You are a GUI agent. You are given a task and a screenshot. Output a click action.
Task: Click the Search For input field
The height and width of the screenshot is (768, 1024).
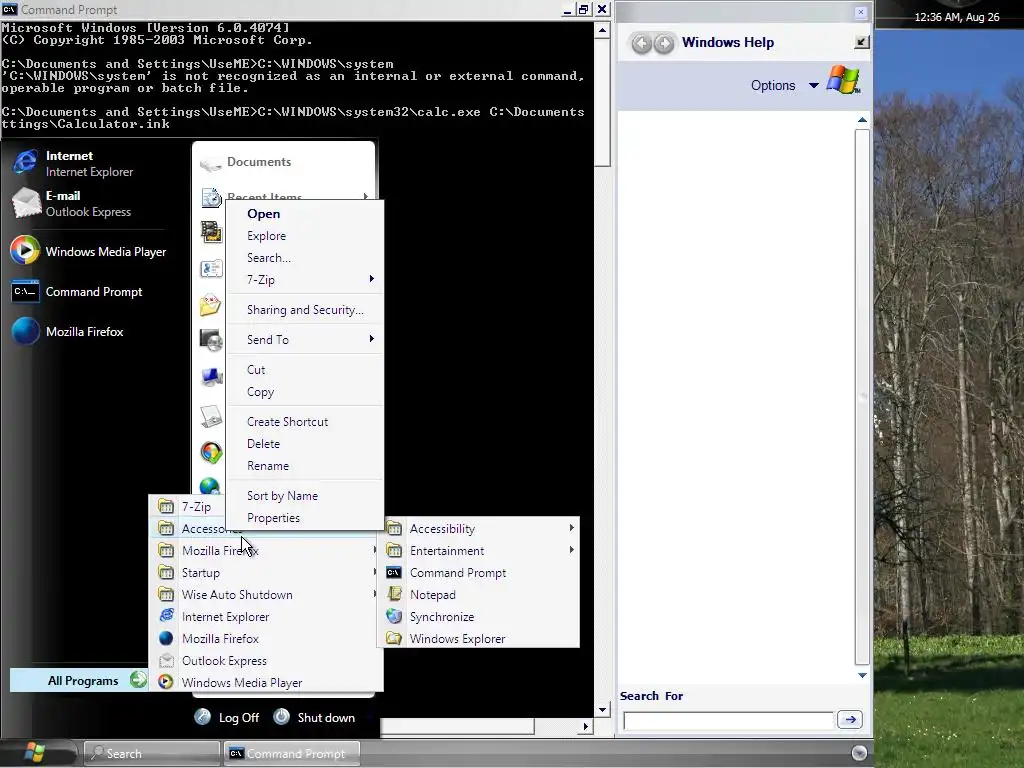(x=728, y=720)
